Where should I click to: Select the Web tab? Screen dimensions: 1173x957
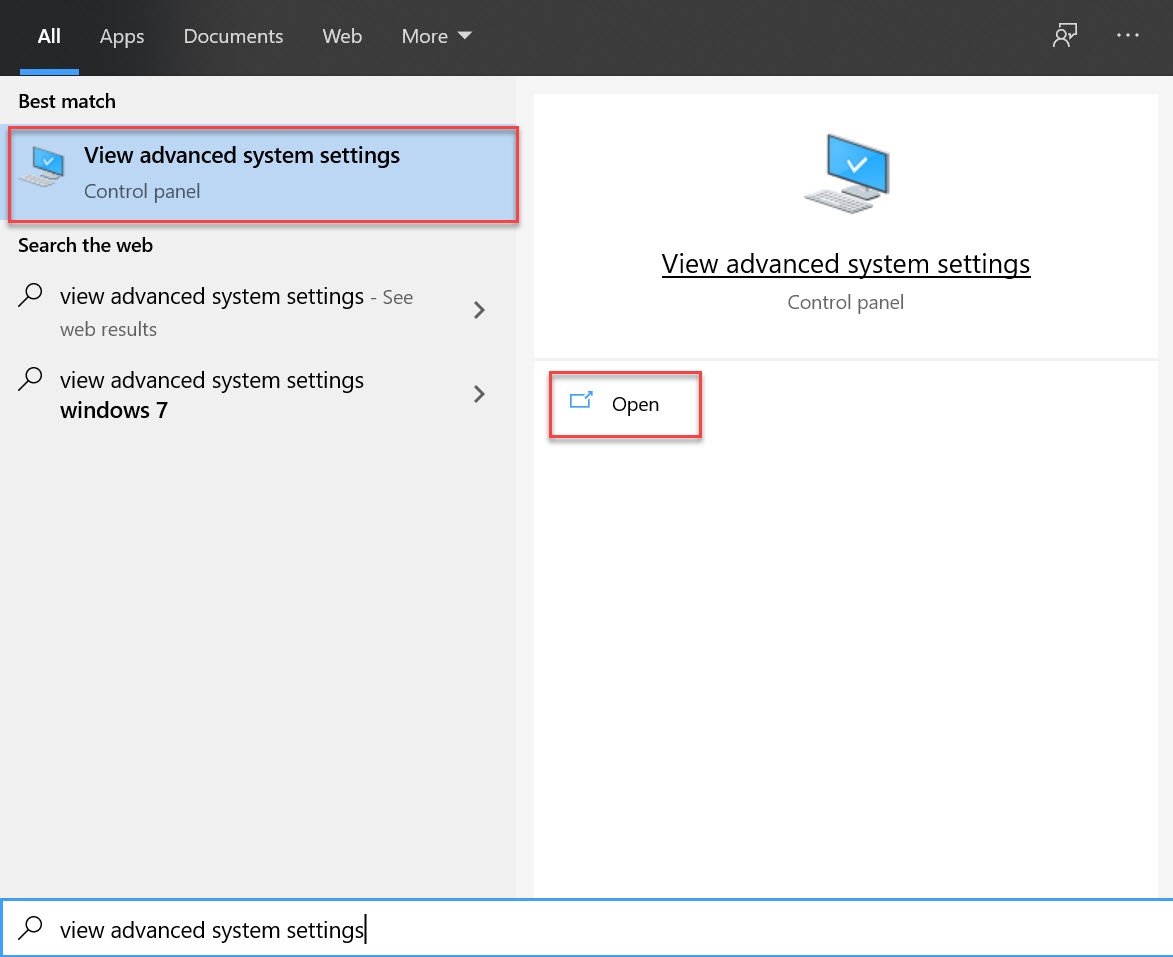[342, 37]
